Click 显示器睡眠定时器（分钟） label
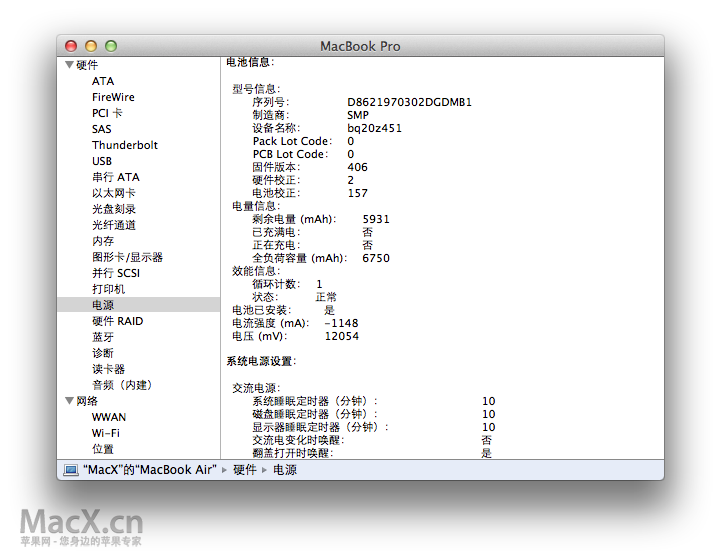Screen dimensions: 721x559 tap(320, 428)
